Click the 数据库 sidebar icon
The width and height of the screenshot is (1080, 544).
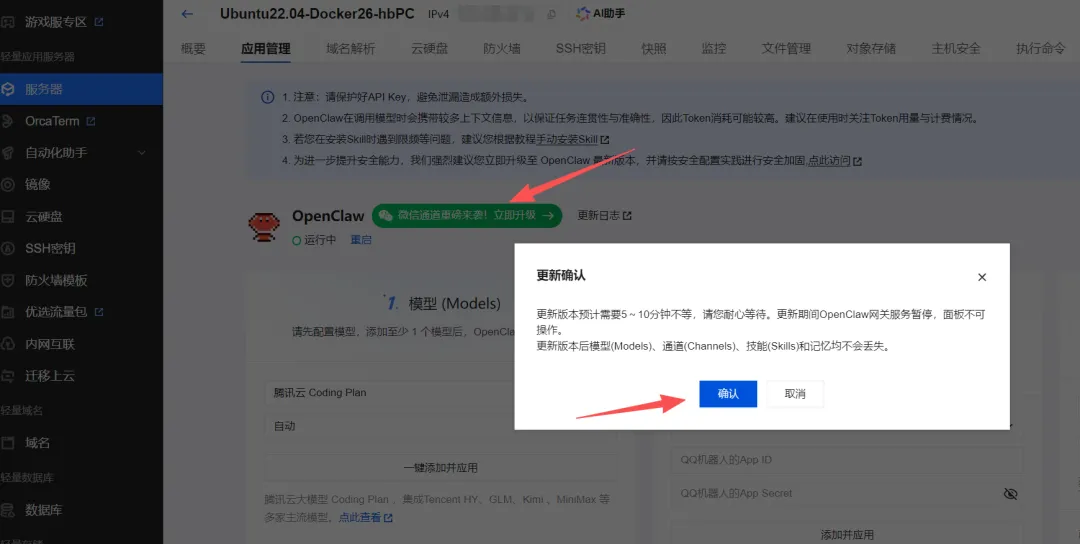point(8,510)
